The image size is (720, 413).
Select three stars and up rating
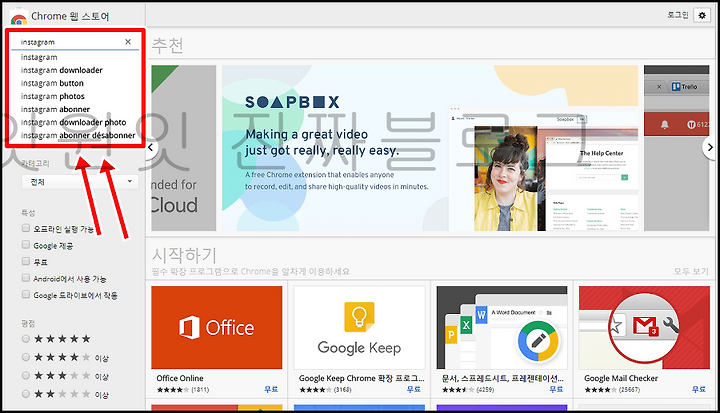coord(26,375)
